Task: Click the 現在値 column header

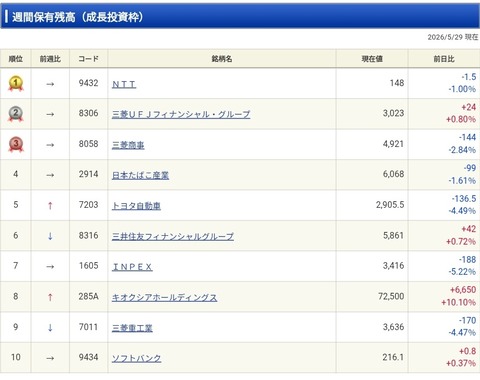Action: pyautogui.click(x=372, y=59)
